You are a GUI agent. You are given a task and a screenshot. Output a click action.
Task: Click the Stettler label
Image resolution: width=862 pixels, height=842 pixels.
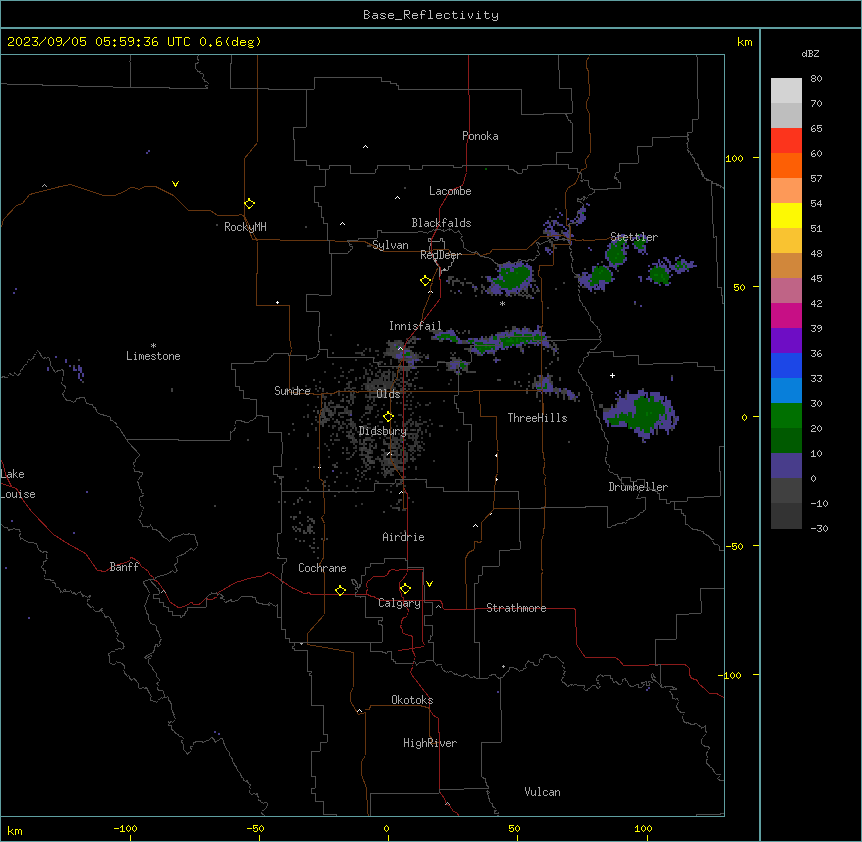click(634, 237)
